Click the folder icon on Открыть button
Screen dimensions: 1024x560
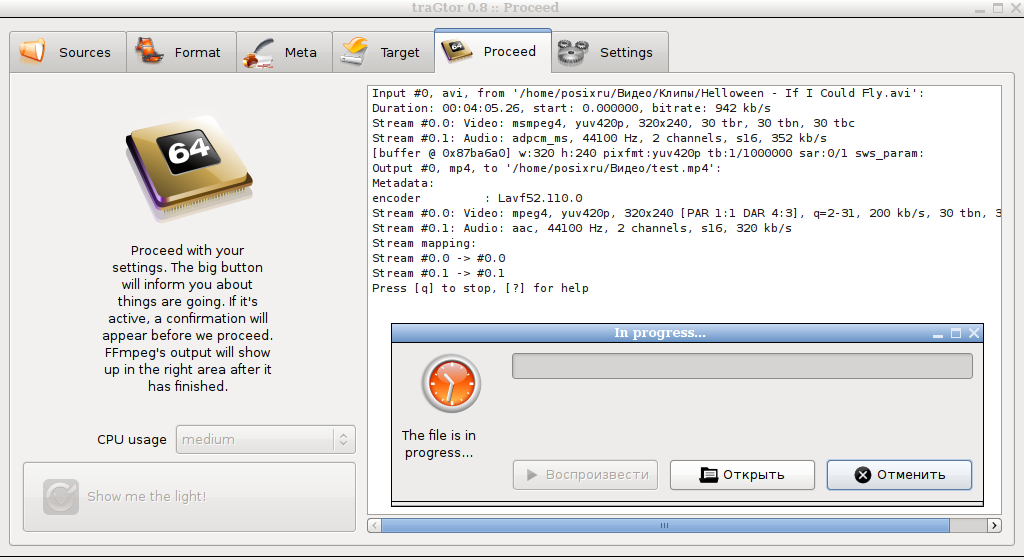(x=709, y=475)
